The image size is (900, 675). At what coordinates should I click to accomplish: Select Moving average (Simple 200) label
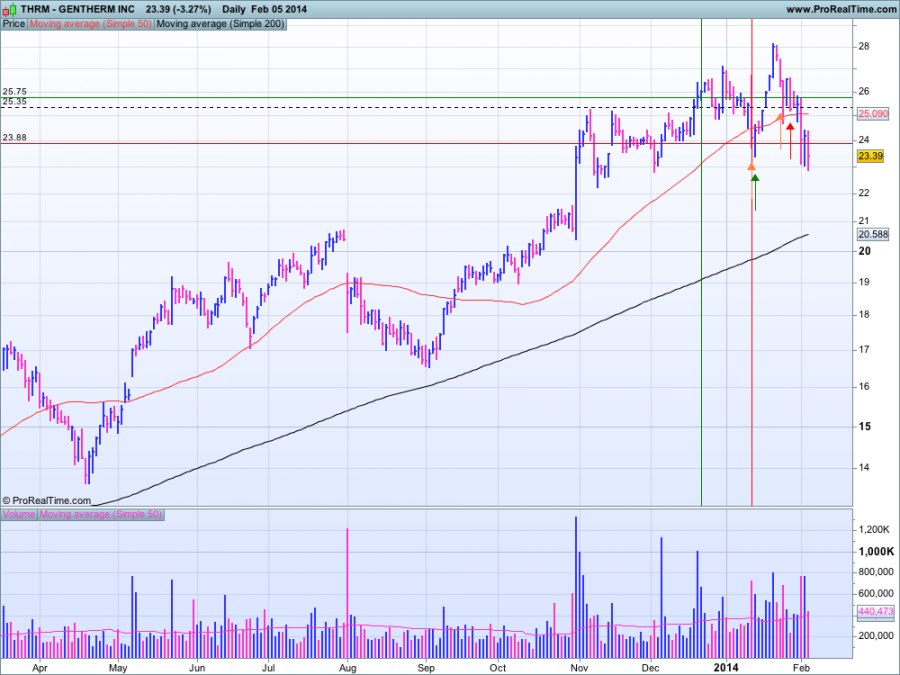pos(220,24)
